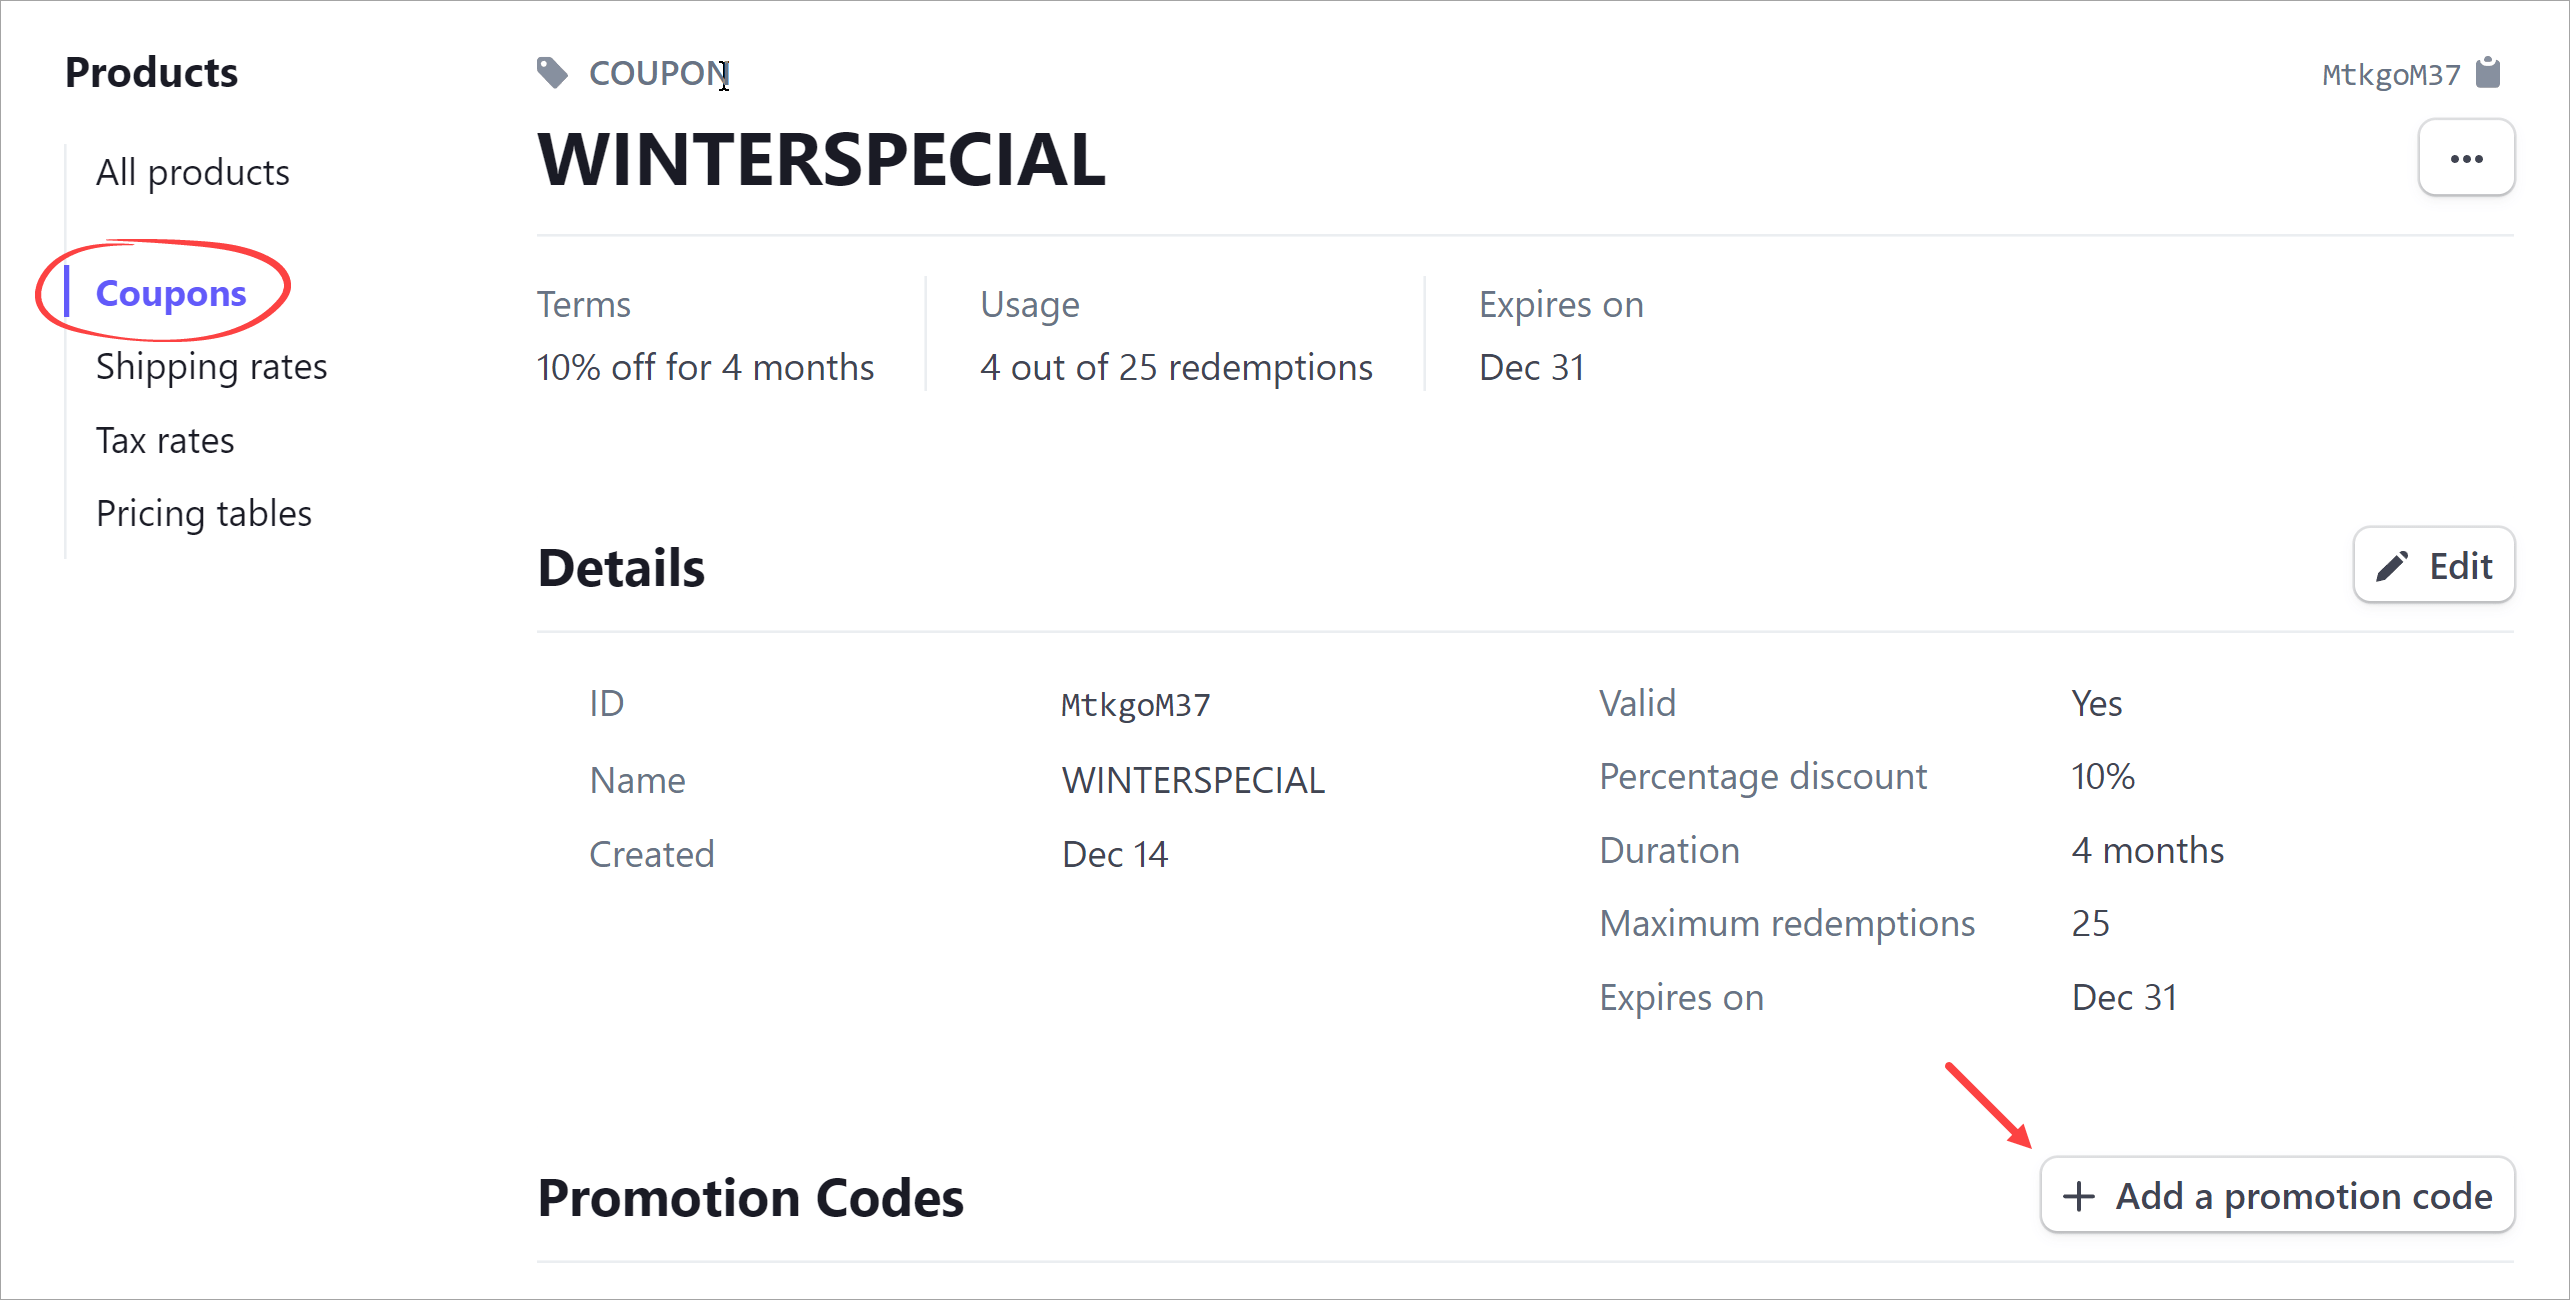
Task: Click the tag icon beside COUPON label
Action: [552, 73]
